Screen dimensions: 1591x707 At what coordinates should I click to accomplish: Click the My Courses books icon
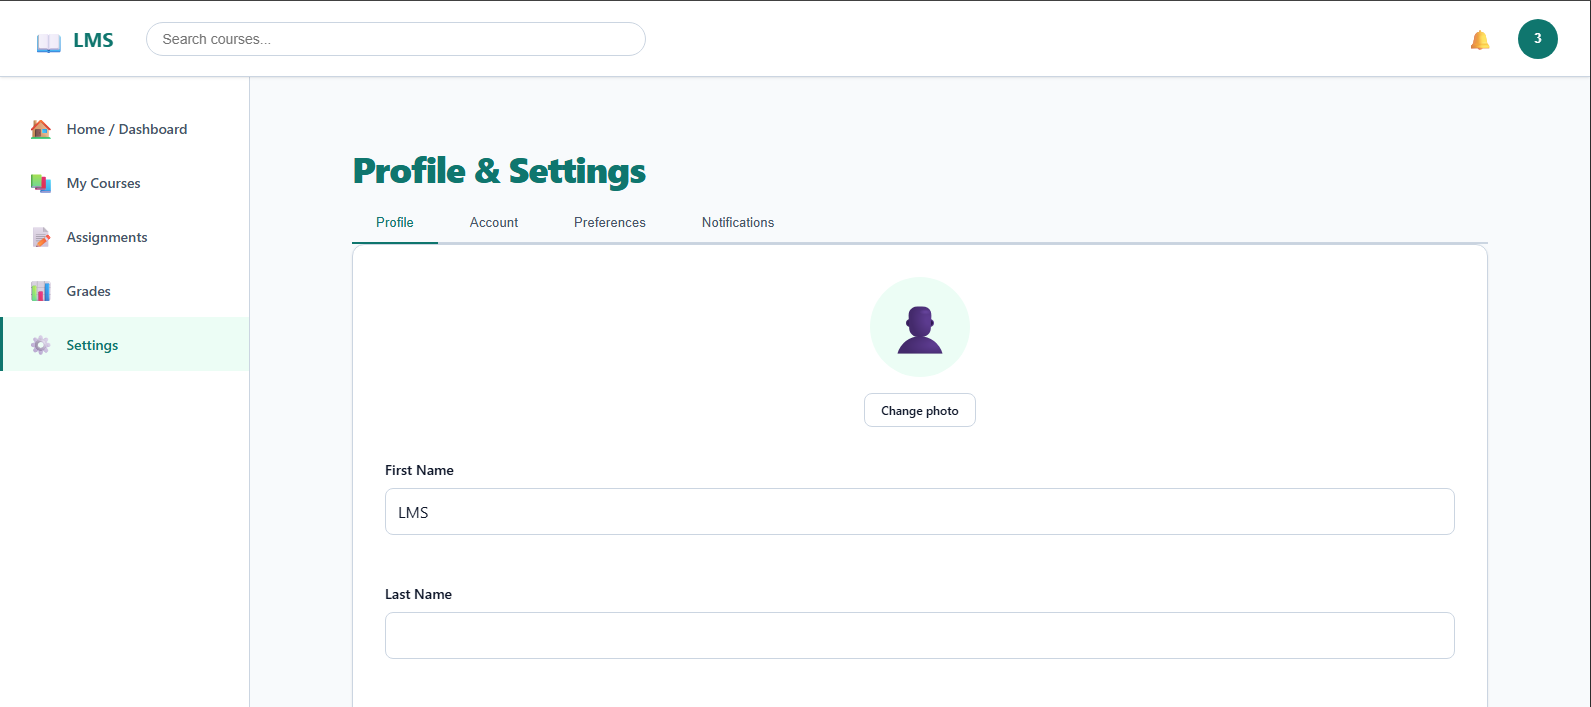point(41,183)
